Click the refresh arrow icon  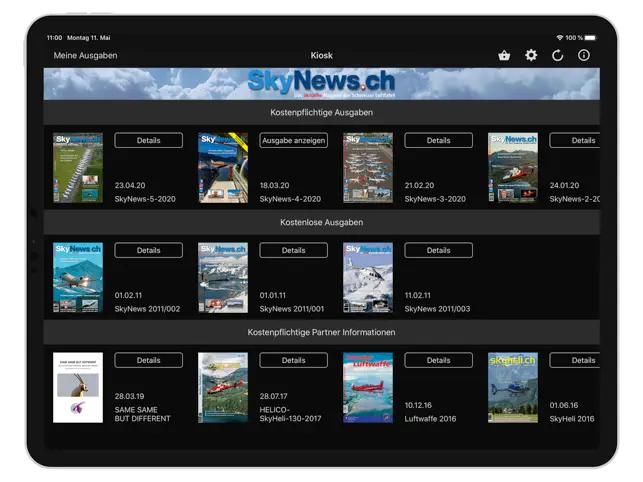coord(557,55)
